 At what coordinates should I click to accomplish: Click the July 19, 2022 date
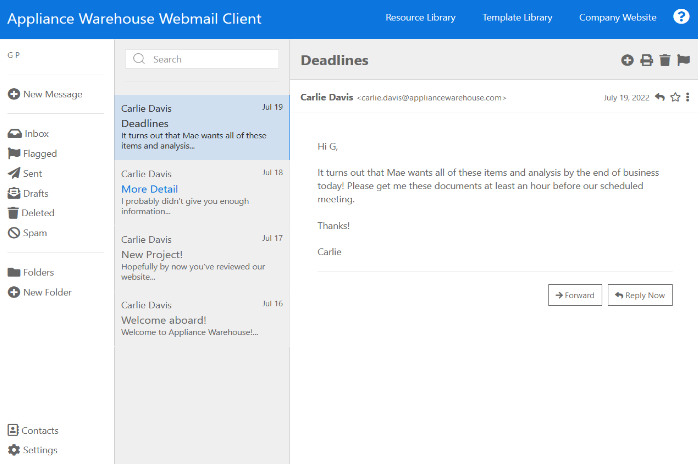pyautogui.click(x=626, y=98)
